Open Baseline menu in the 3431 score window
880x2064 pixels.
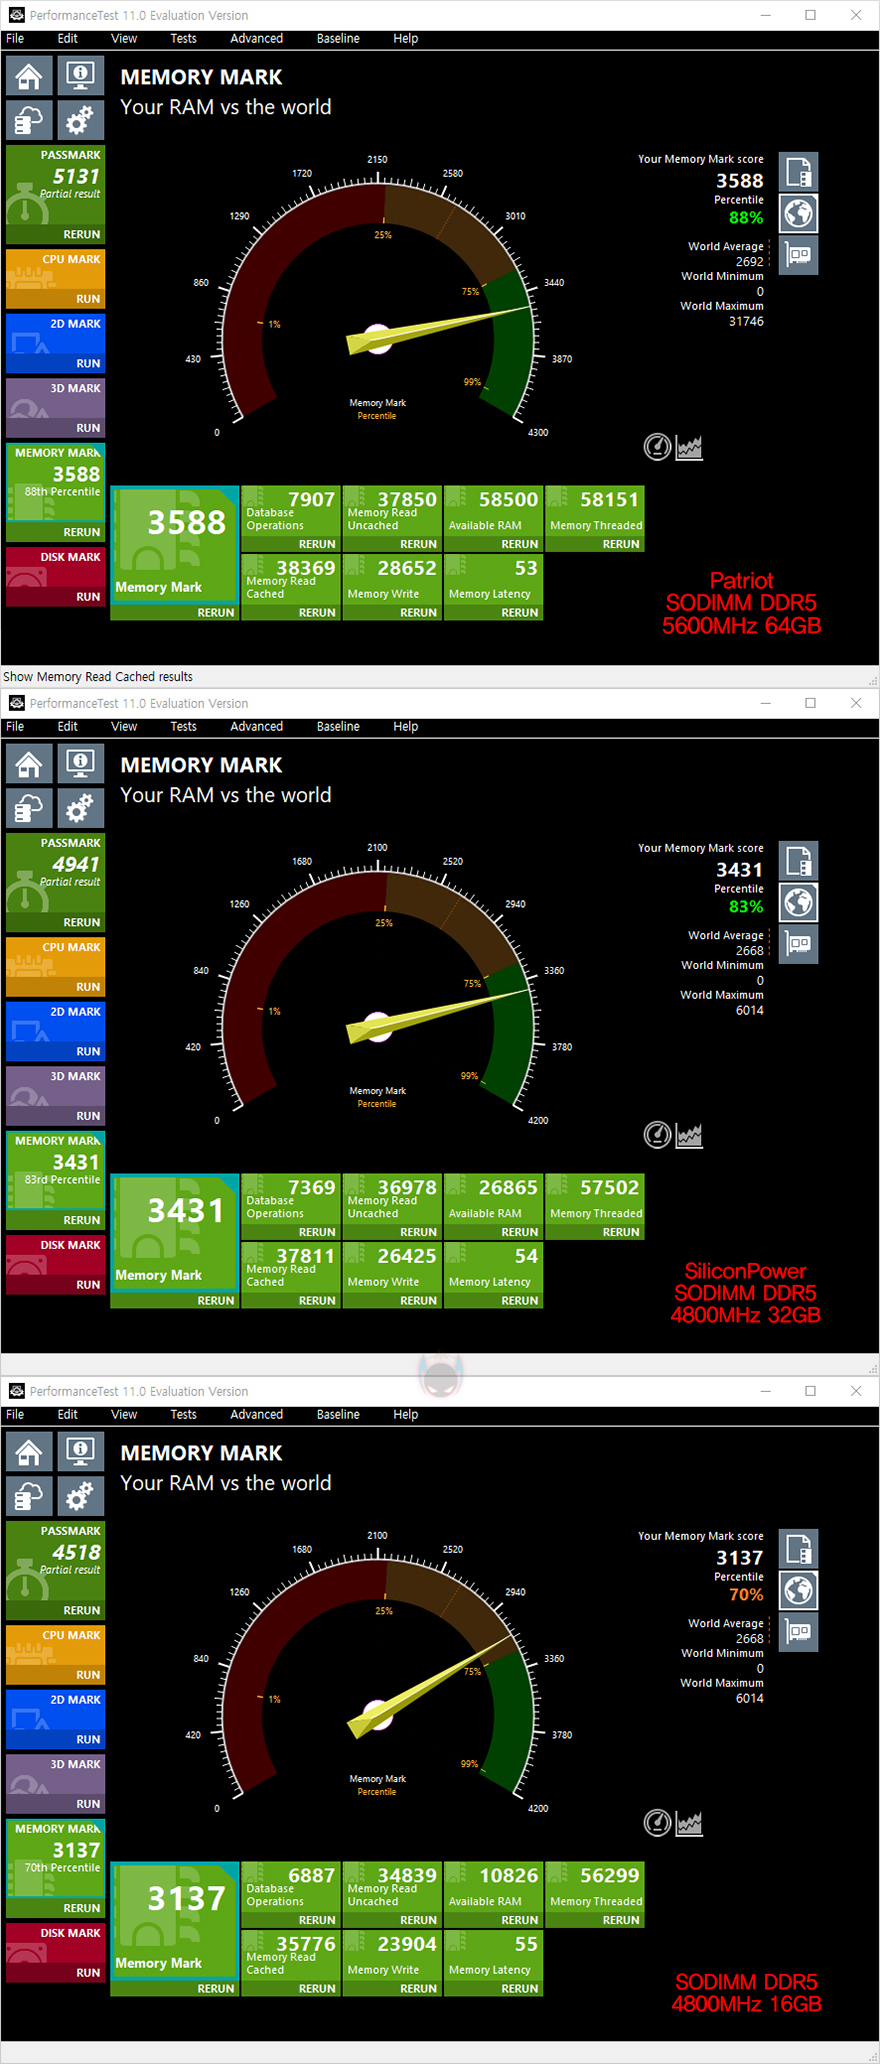[x=338, y=727]
